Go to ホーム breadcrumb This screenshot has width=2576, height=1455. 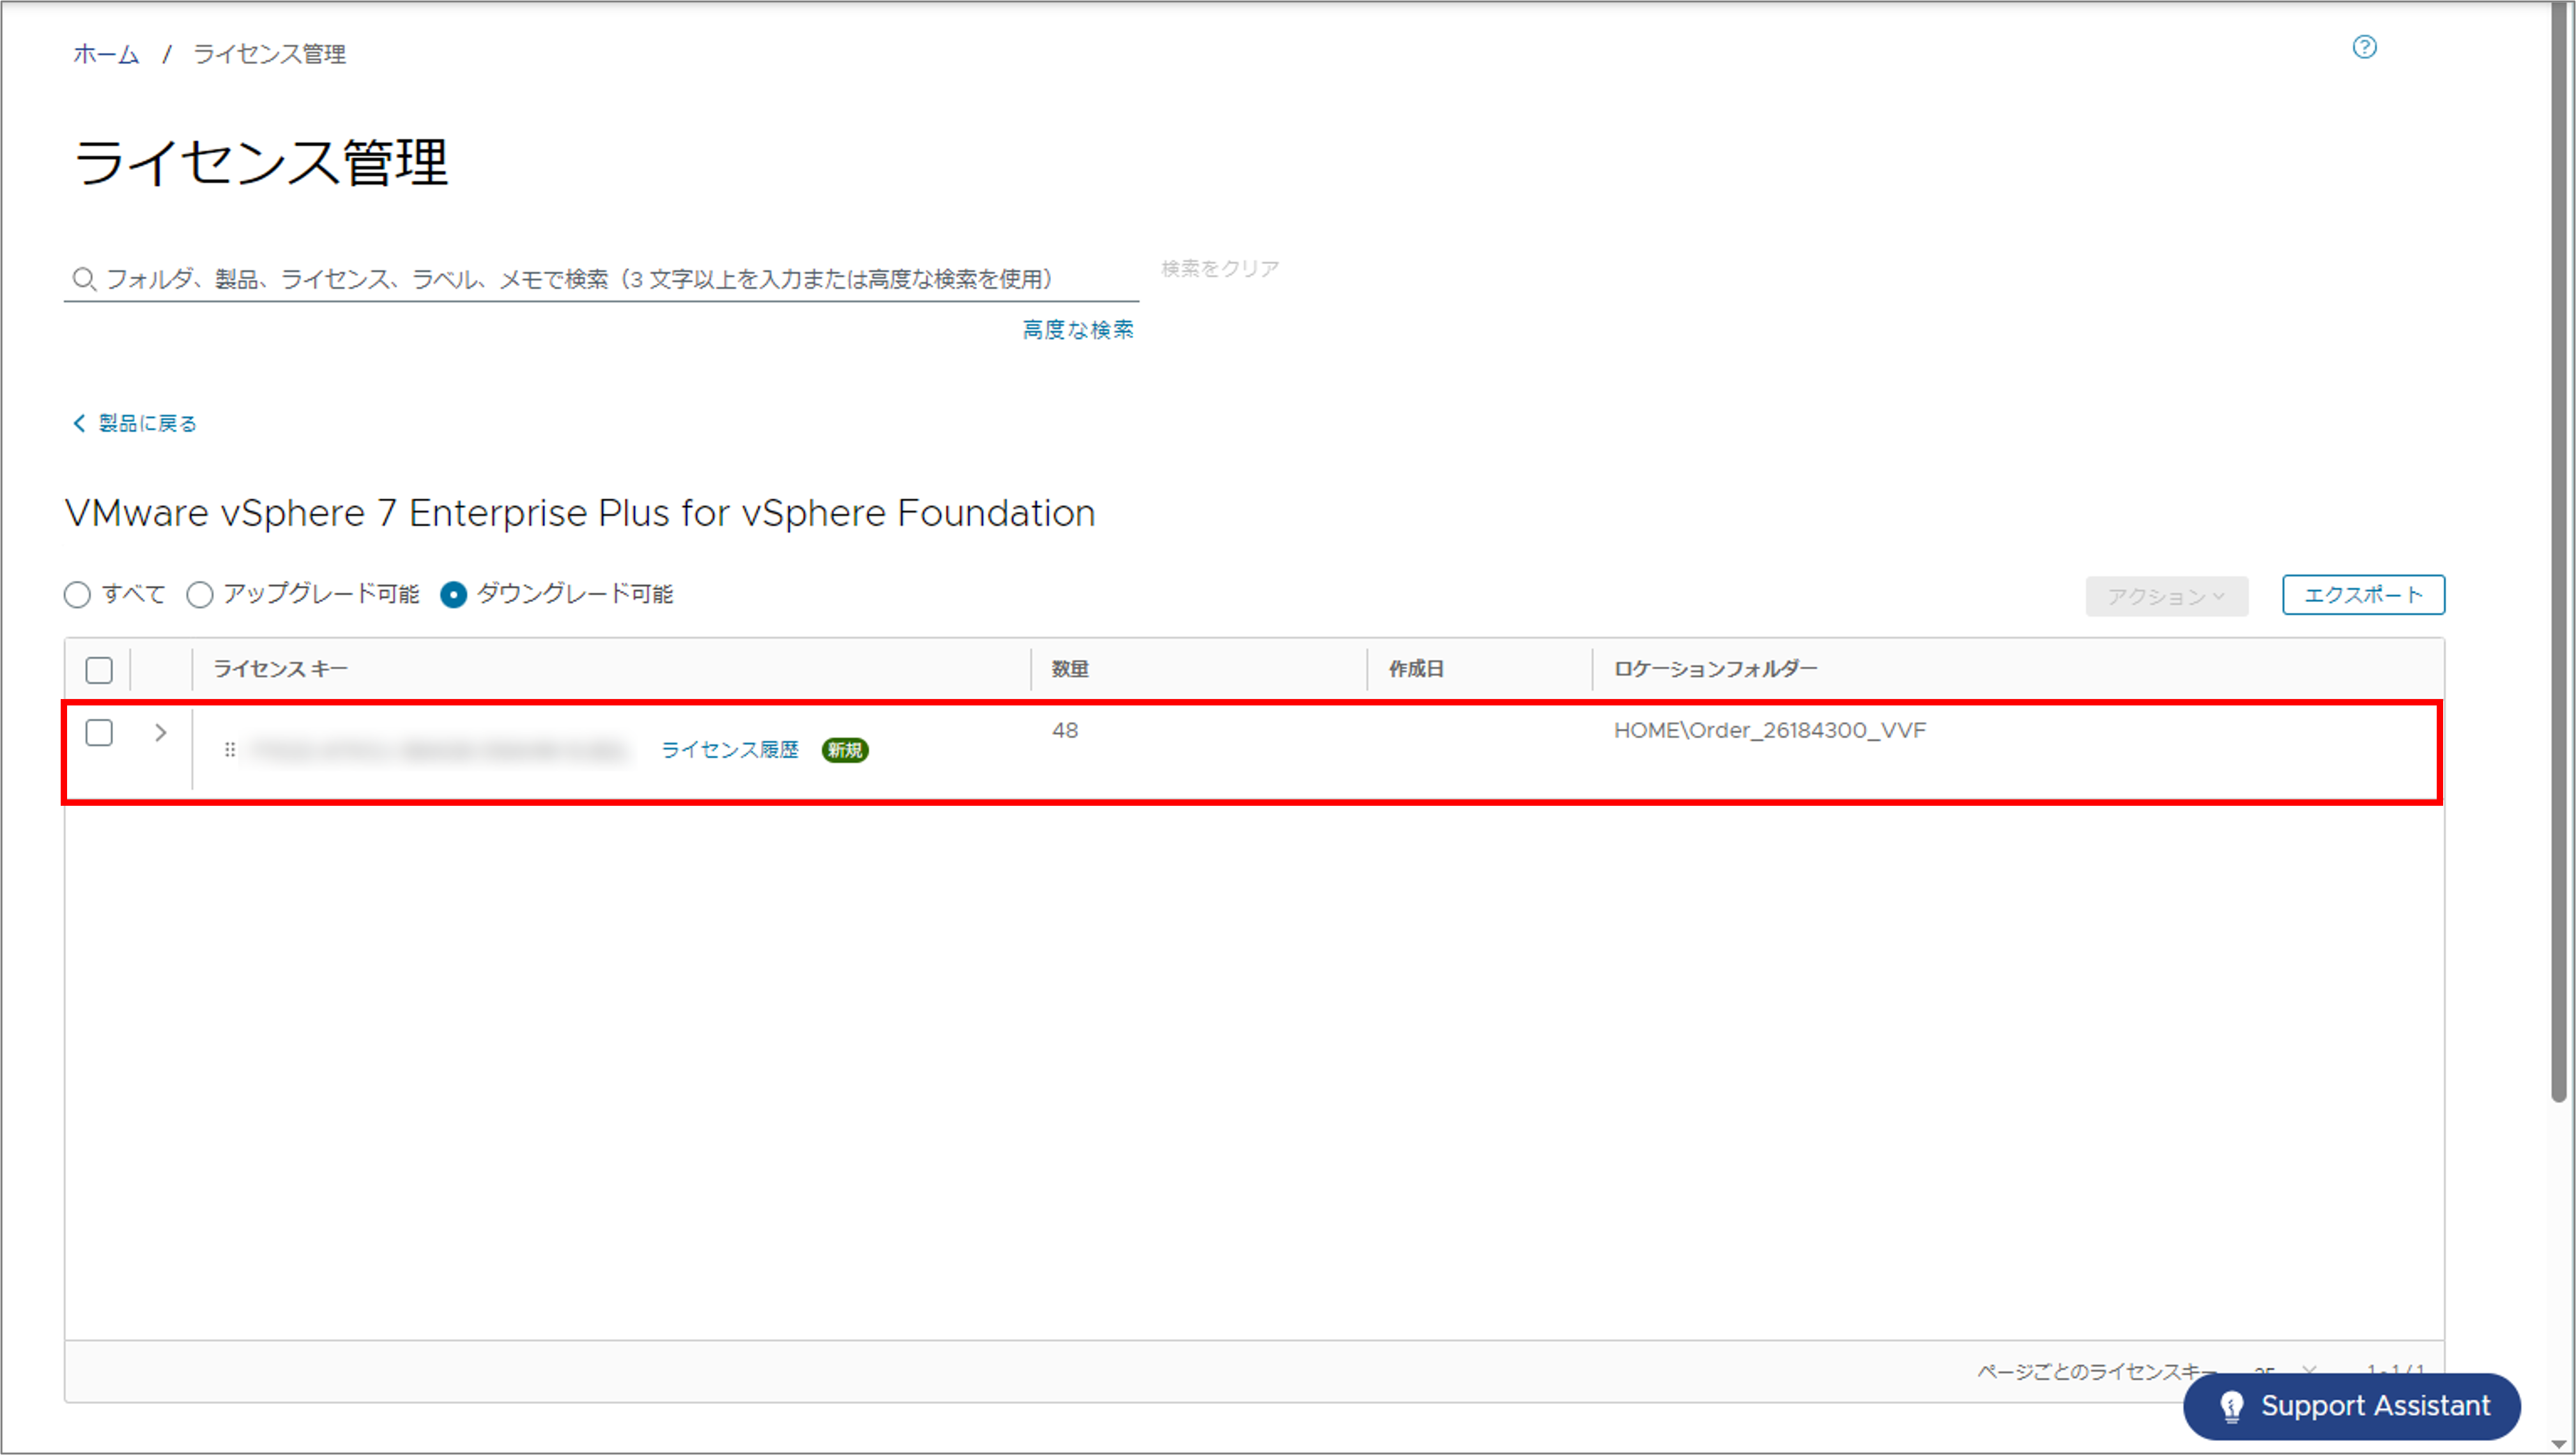coord(106,54)
